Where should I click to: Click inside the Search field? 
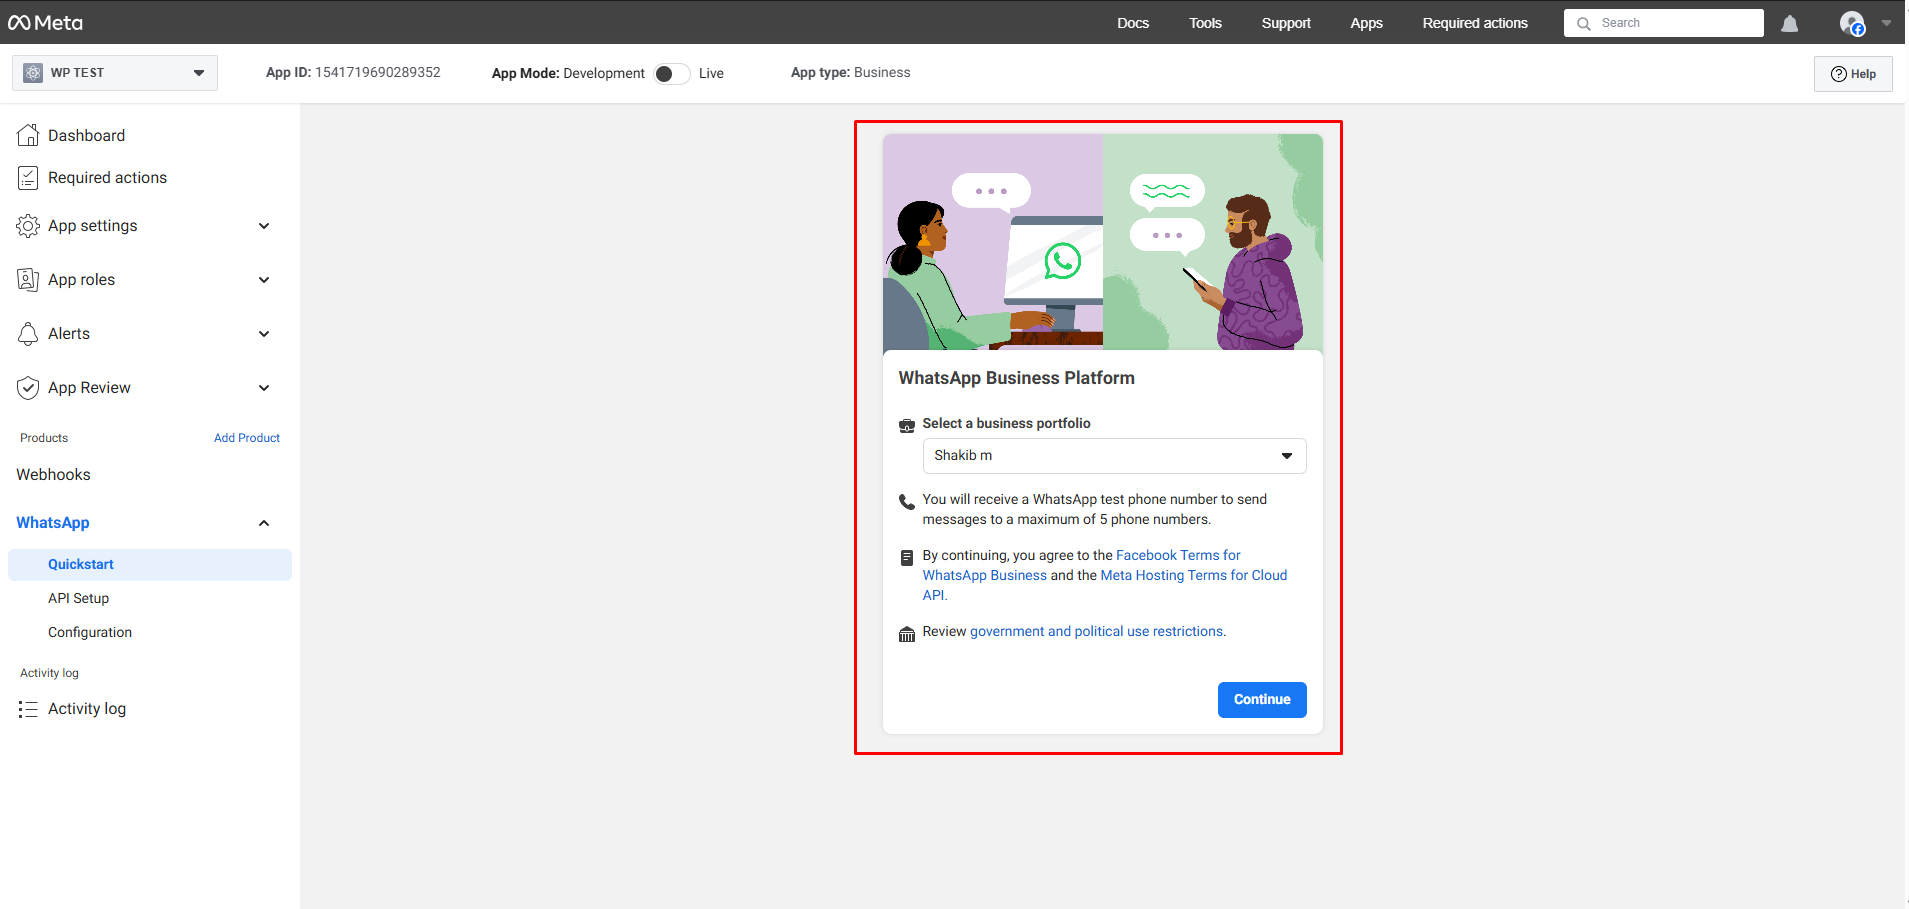click(1663, 22)
